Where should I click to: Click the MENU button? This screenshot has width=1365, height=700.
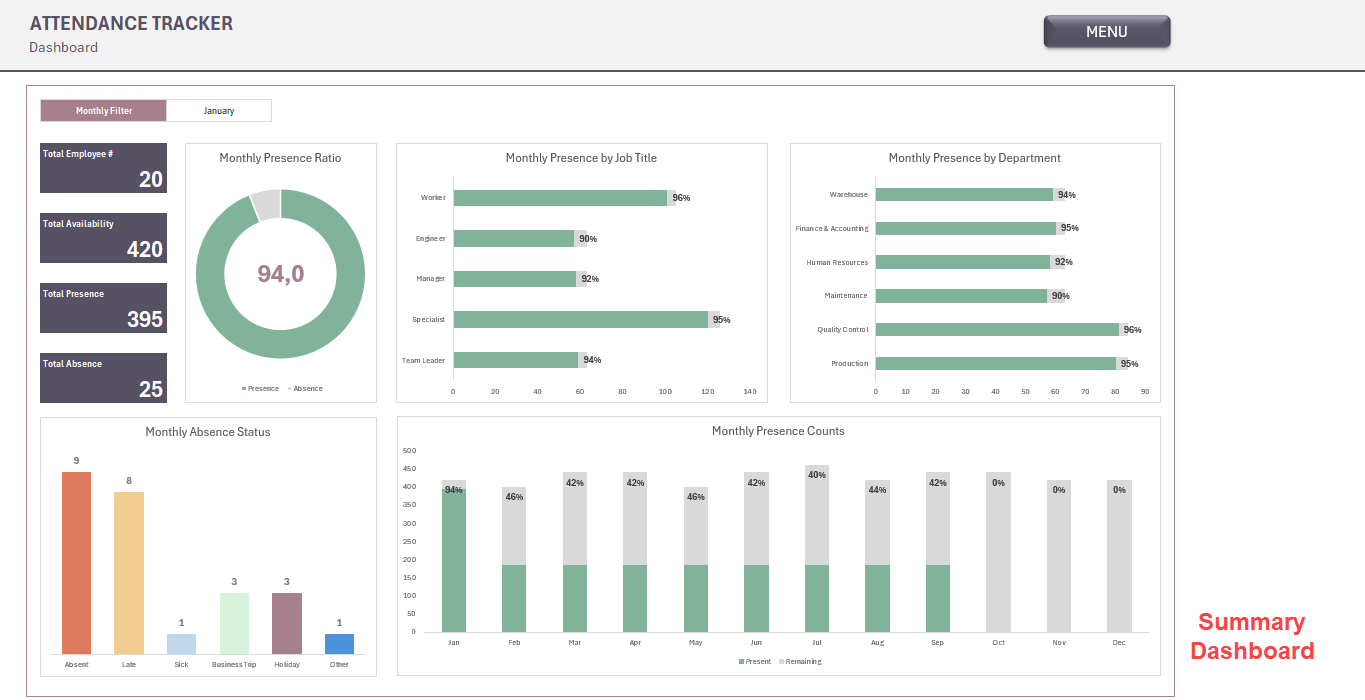pos(1106,32)
